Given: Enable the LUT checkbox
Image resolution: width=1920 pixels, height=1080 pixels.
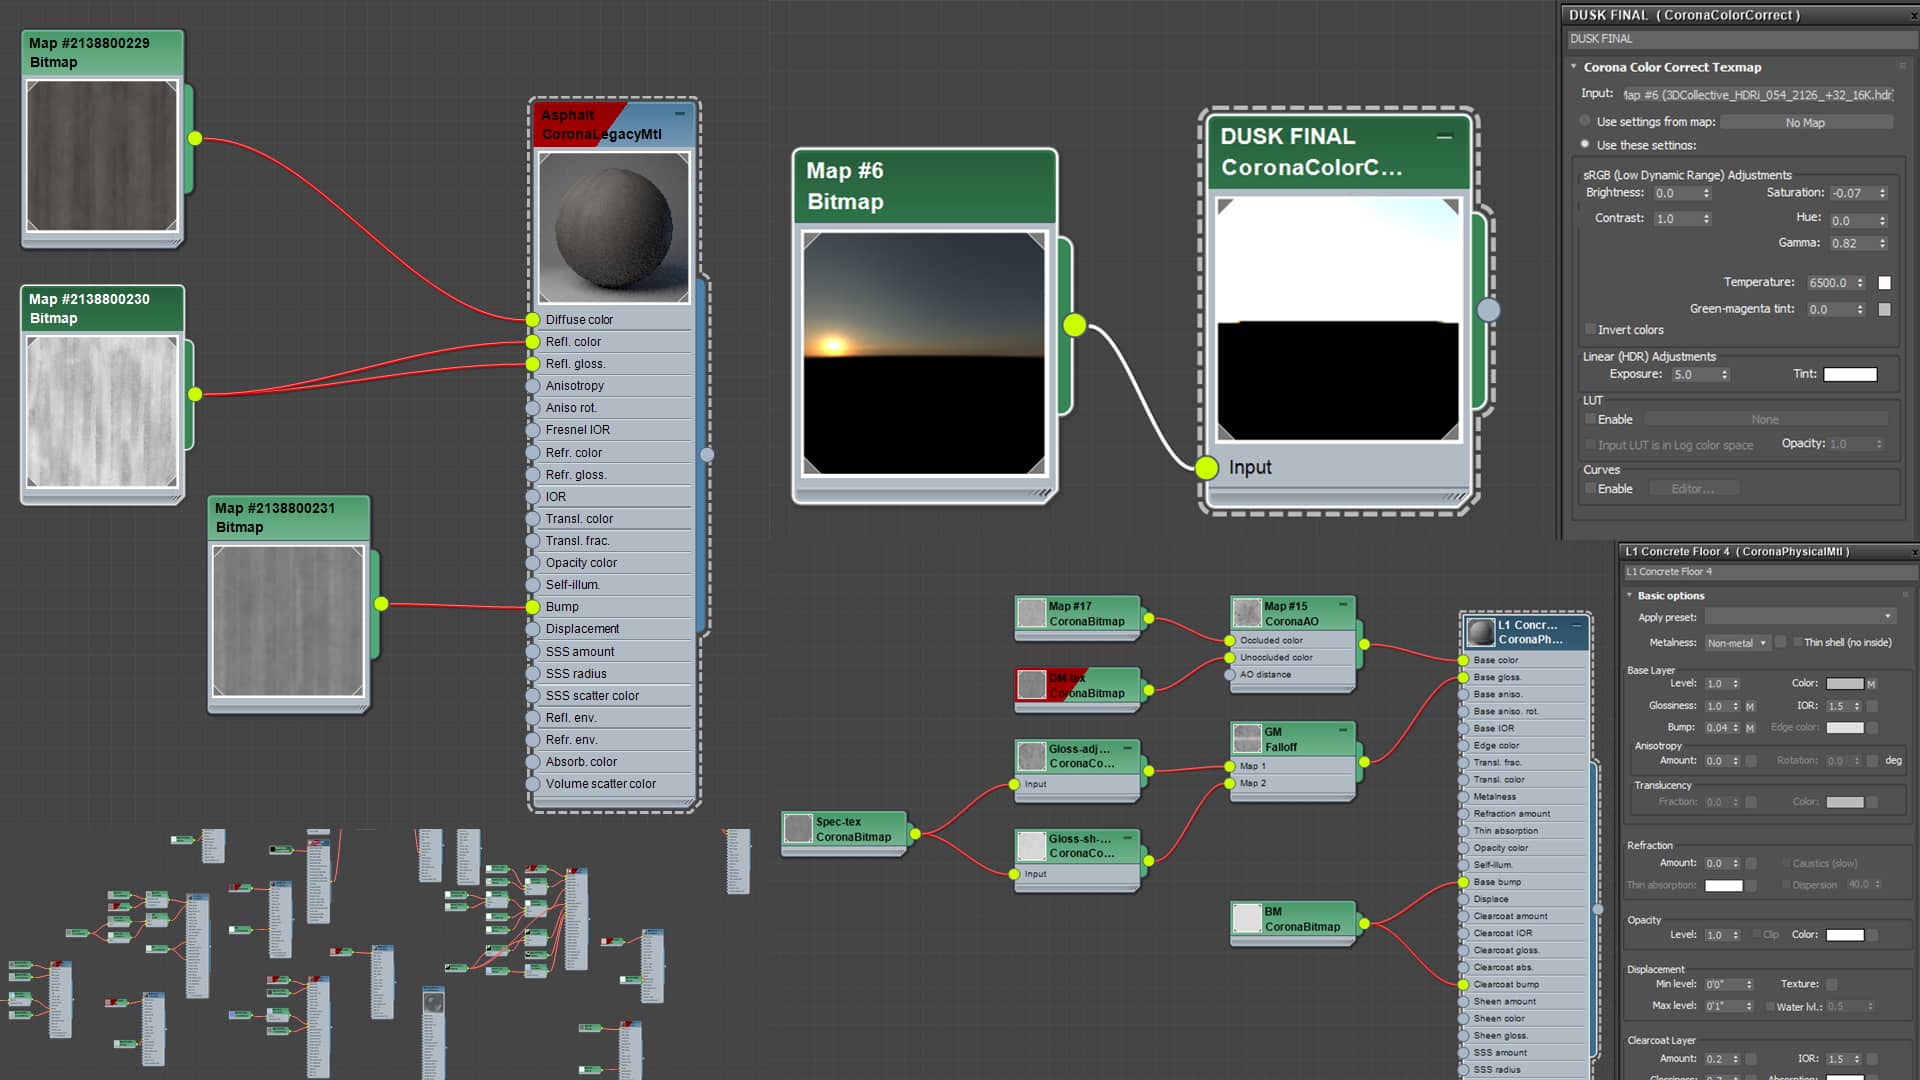Looking at the screenshot, I should pos(1590,419).
